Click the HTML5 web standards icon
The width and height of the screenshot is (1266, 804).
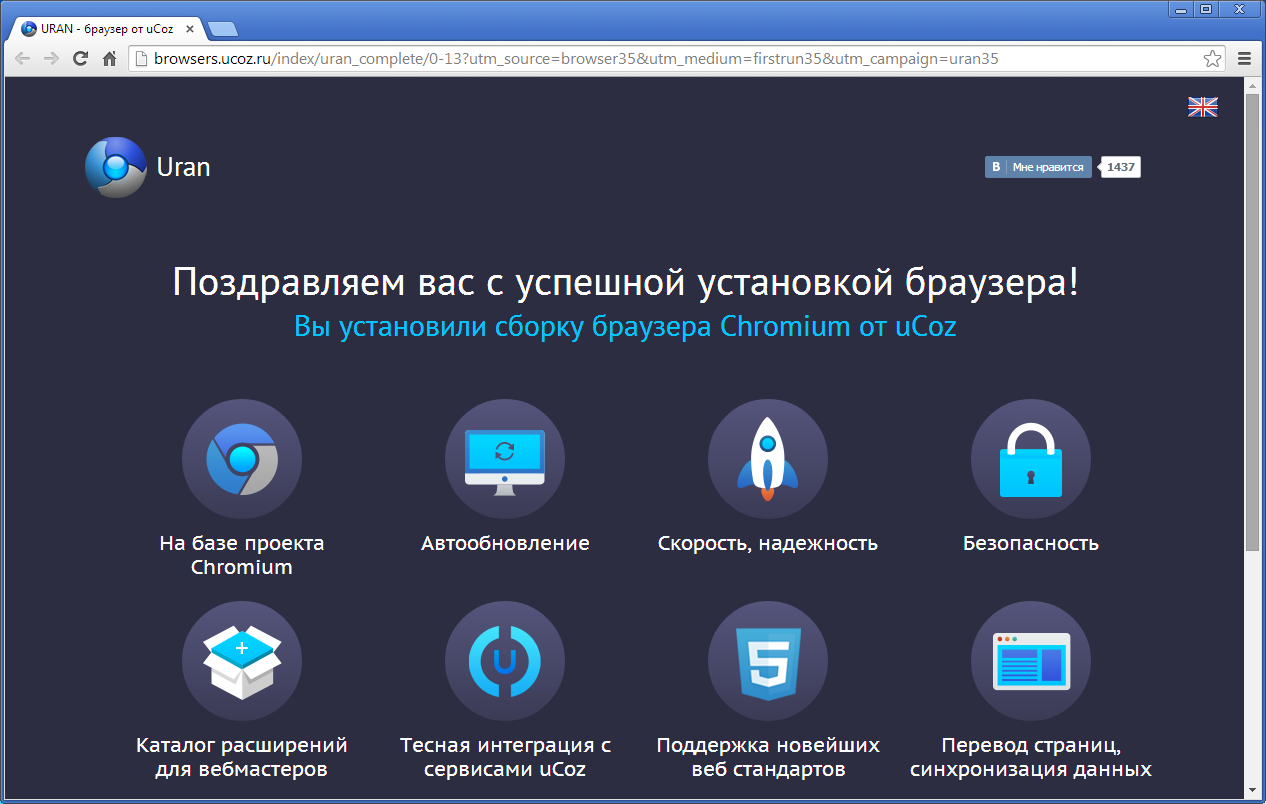tap(768, 661)
